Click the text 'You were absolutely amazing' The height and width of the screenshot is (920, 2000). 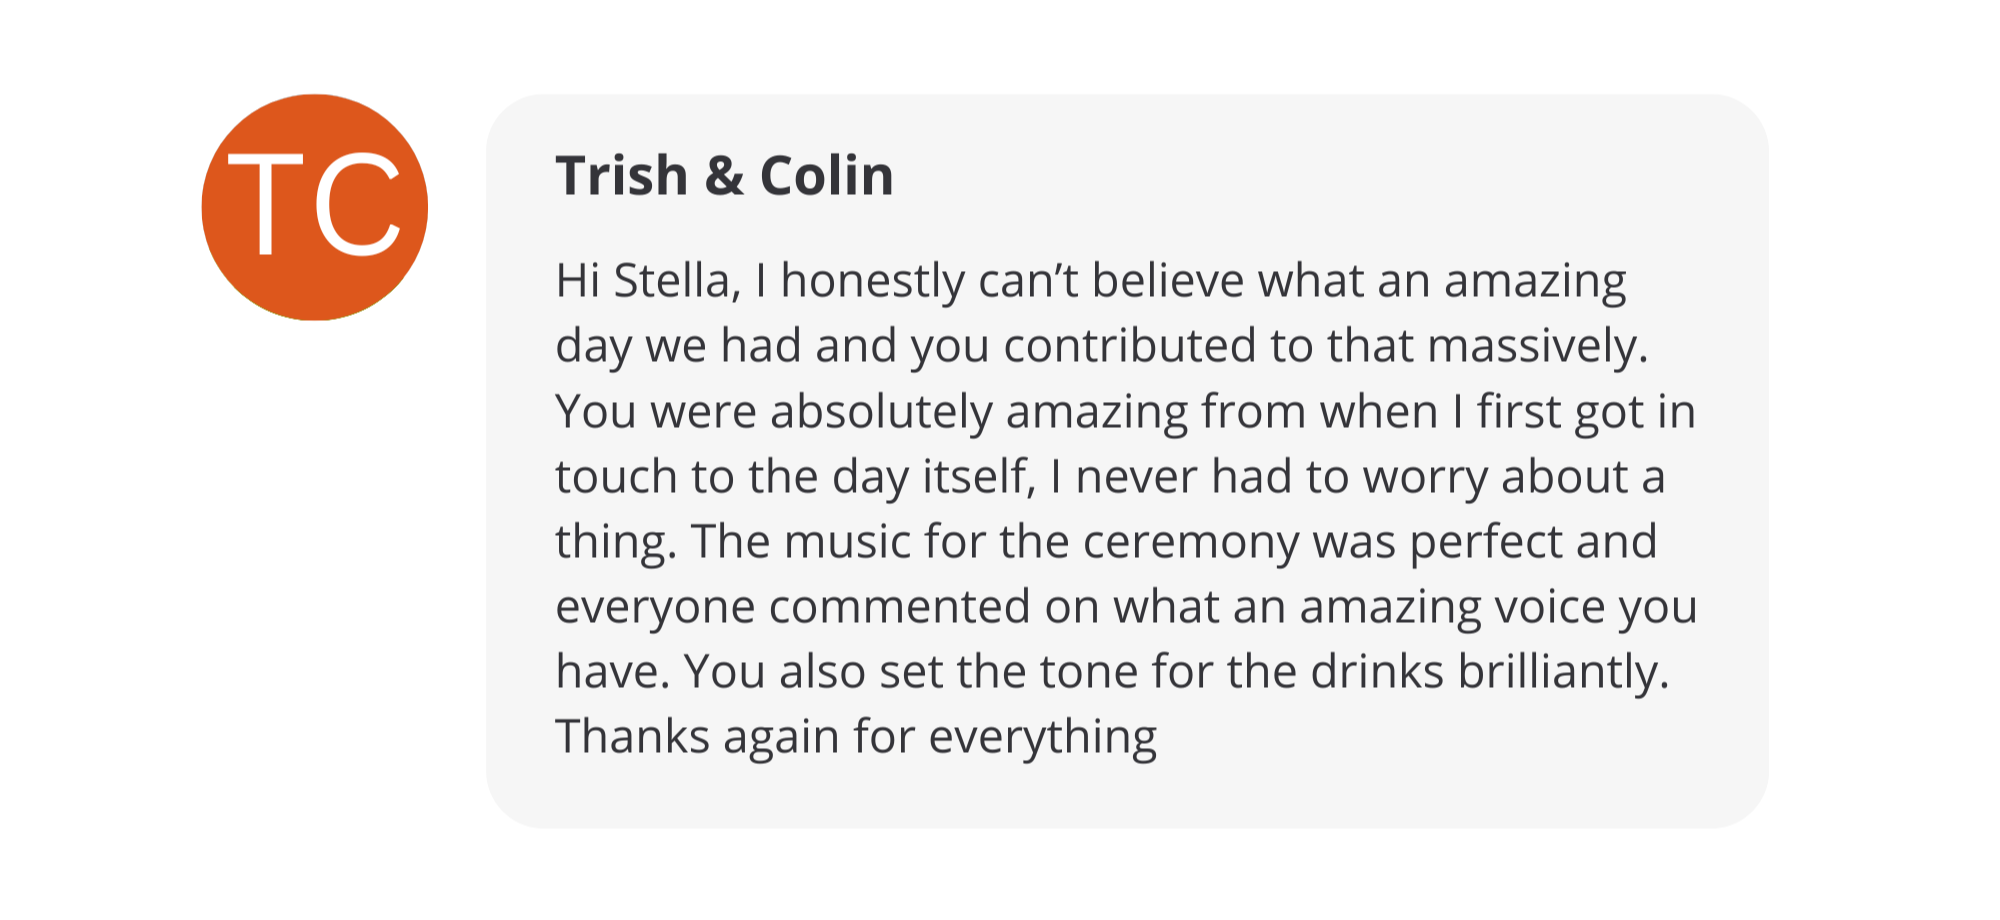tap(774, 412)
